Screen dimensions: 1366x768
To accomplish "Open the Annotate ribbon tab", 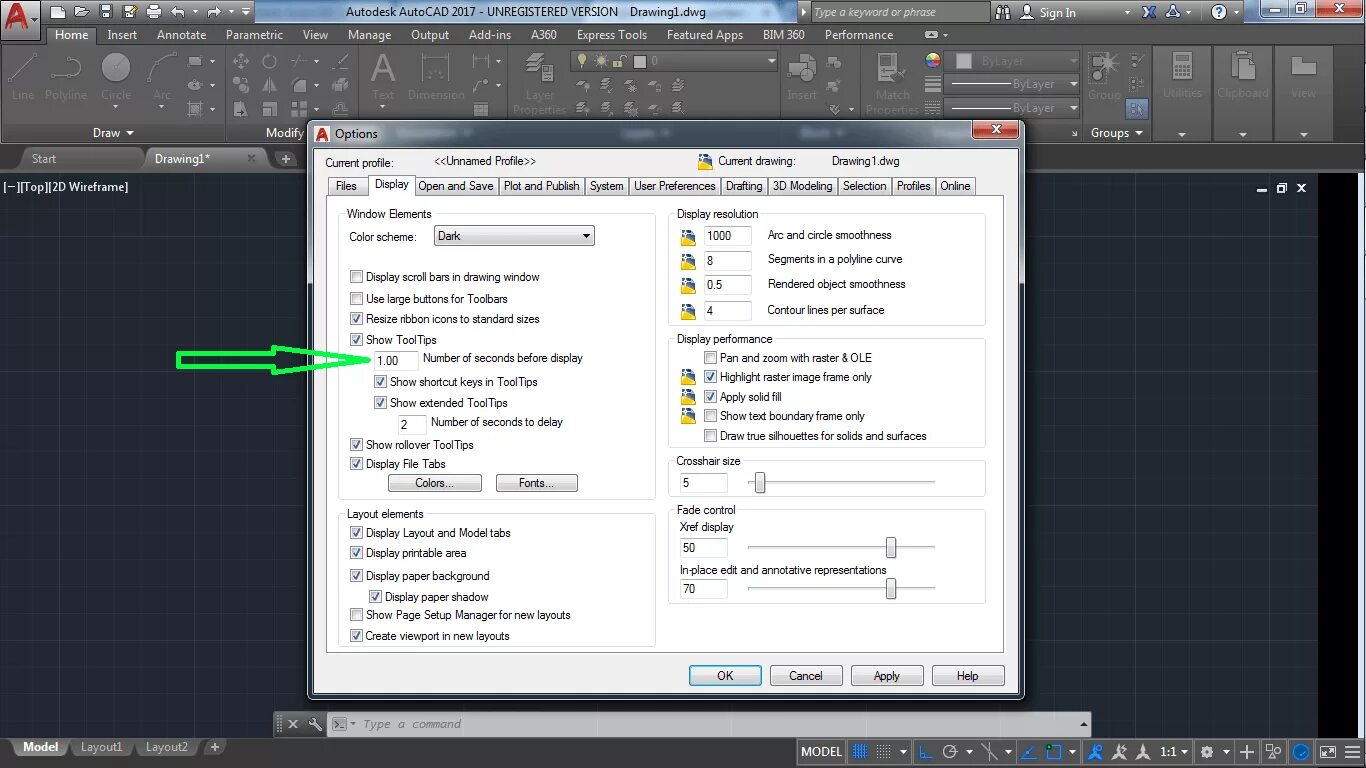I will tap(181, 34).
